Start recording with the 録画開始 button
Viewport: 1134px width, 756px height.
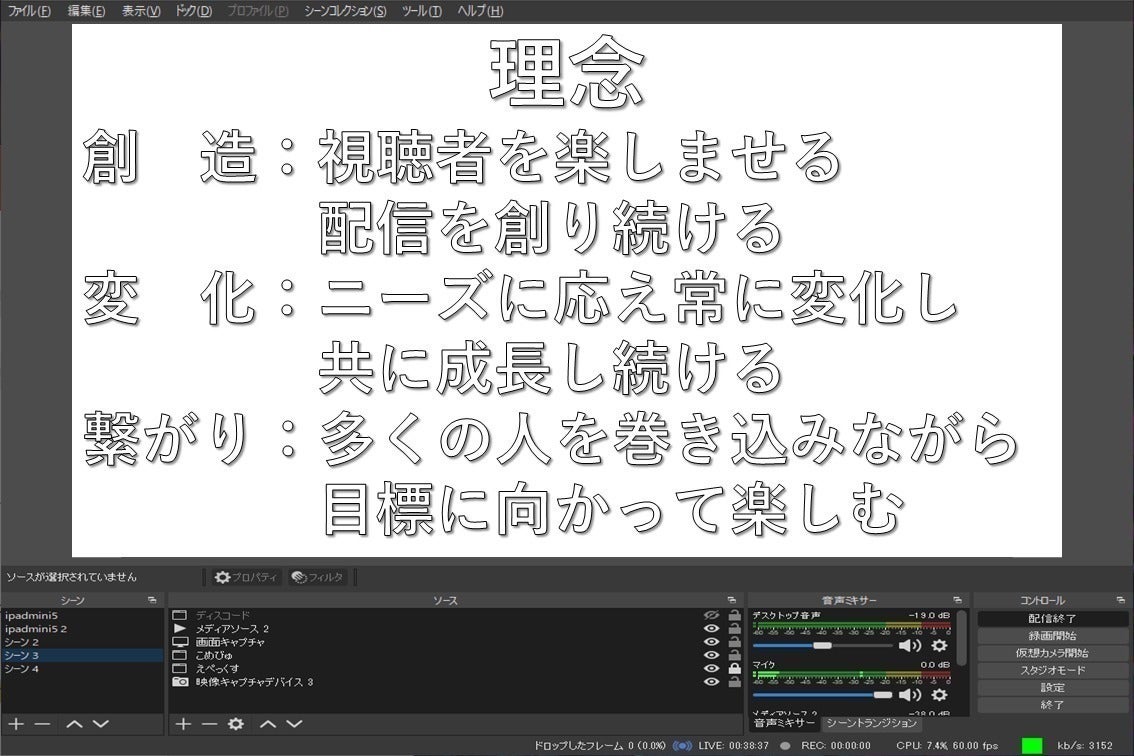tap(1051, 636)
